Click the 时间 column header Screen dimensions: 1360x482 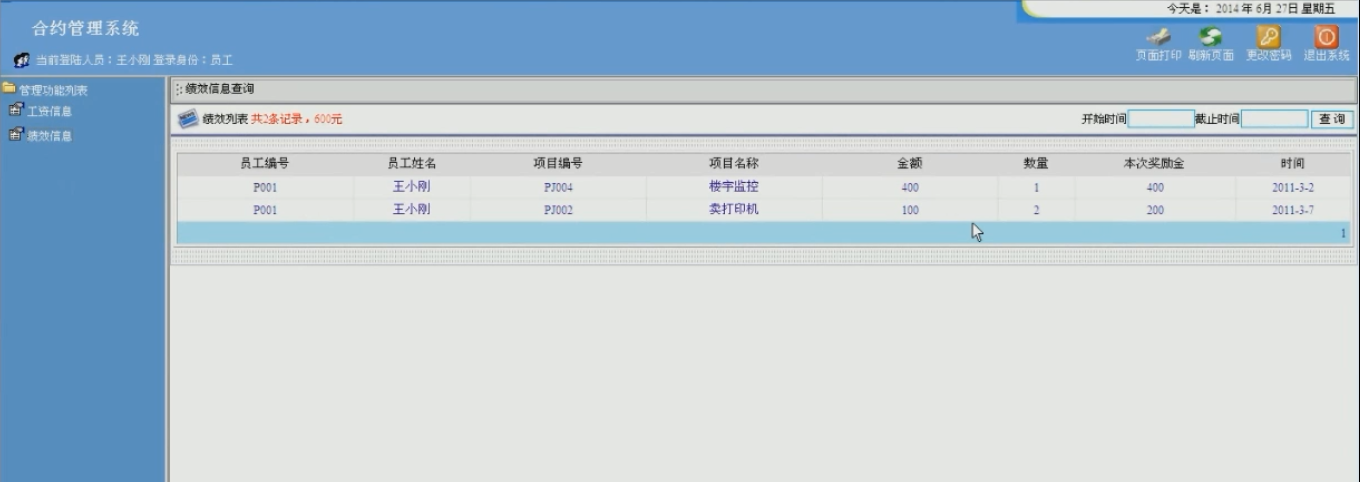coord(1292,163)
